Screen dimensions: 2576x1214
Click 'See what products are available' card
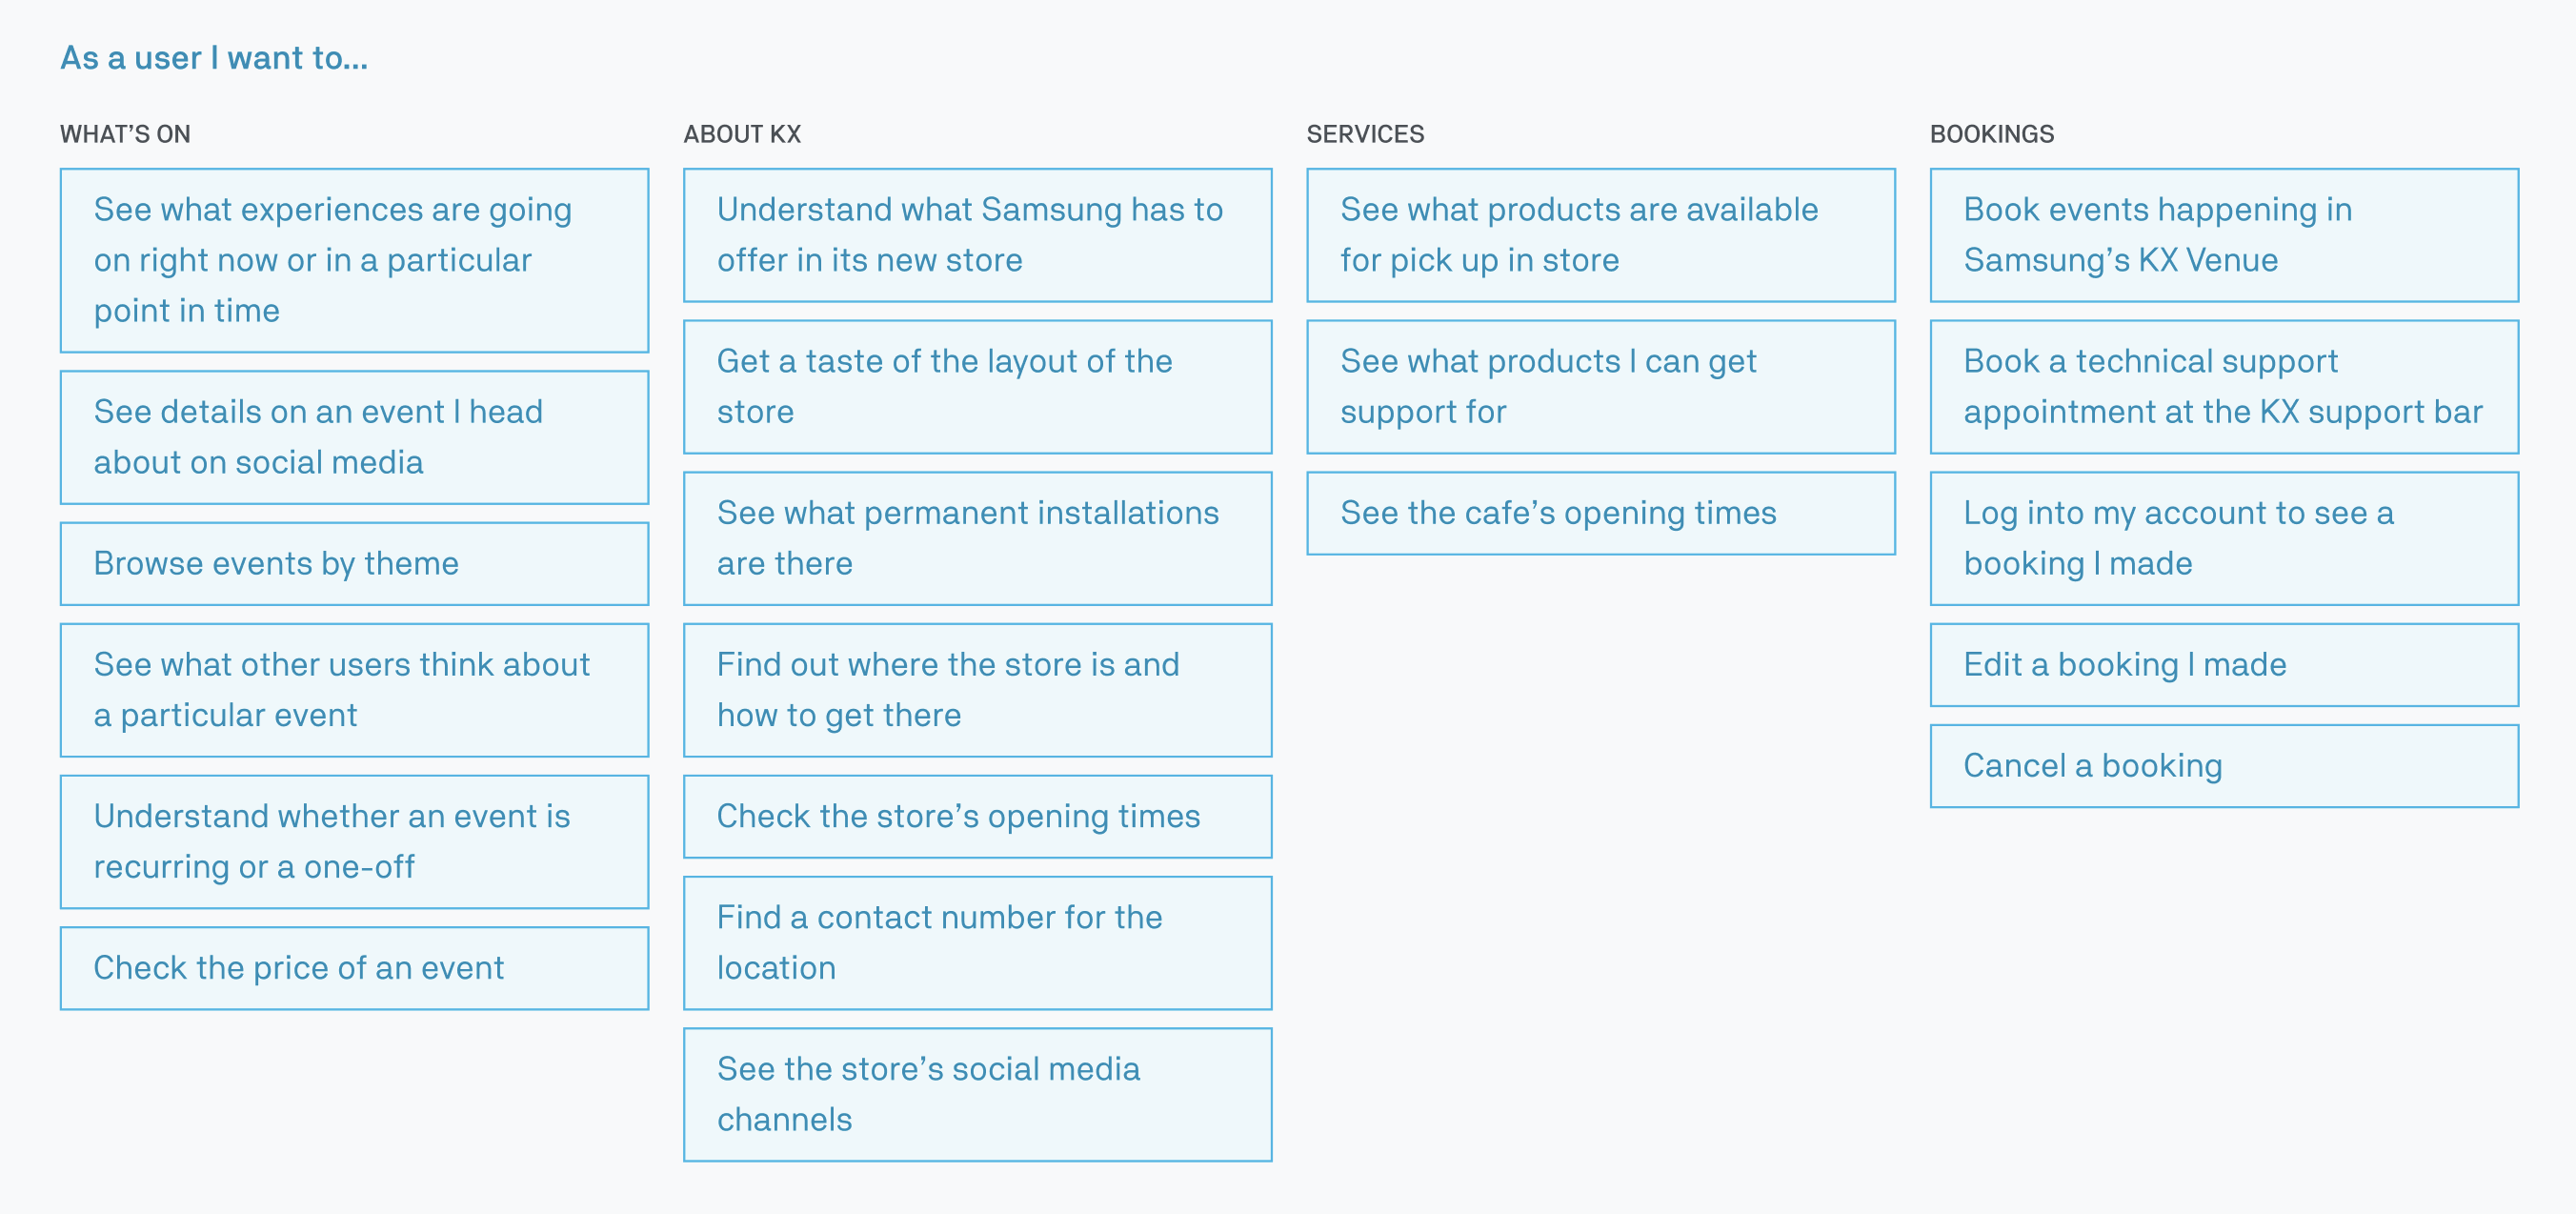pos(1600,235)
